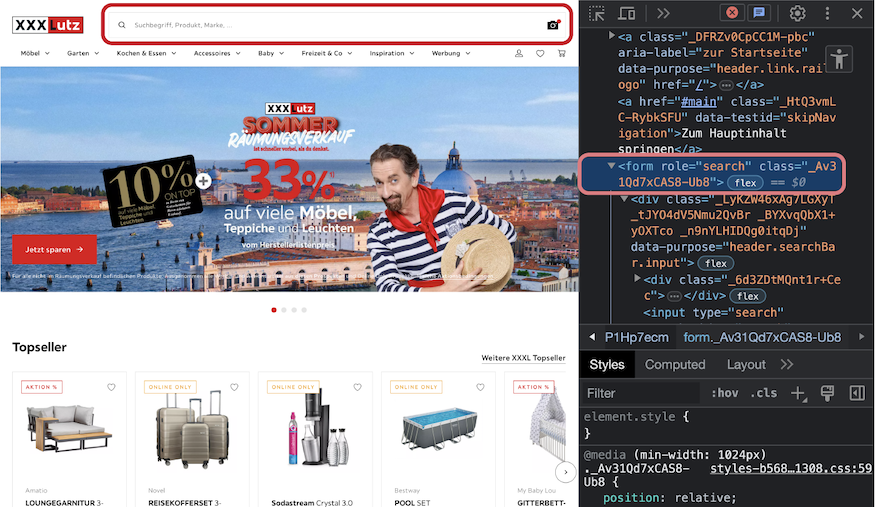Image resolution: width=875 pixels, height=507 pixels.
Task: Select second carousel dot
Action: [284, 310]
